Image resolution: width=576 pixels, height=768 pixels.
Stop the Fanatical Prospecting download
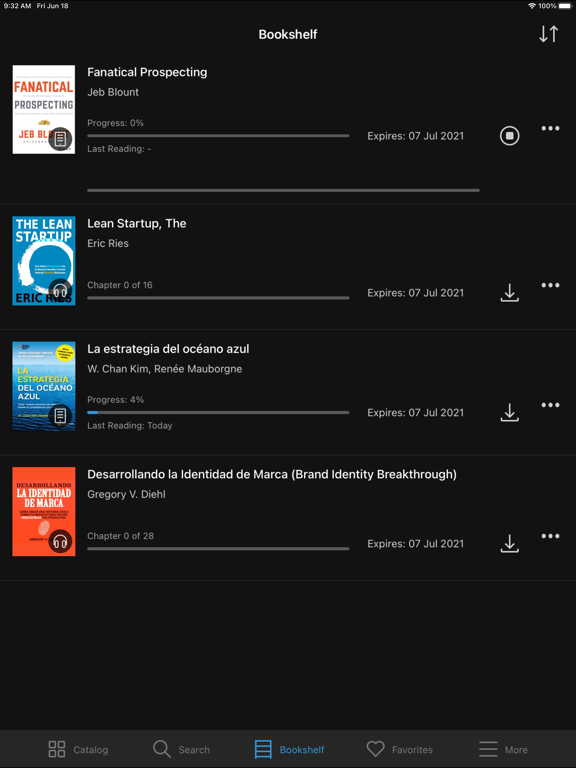pos(509,136)
